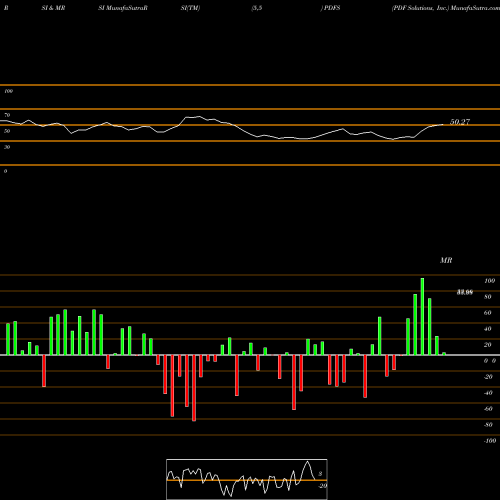Click the -29 label in the mini chart
This screenshot has width=500, height=500.
pyautogui.click(x=322, y=486)
